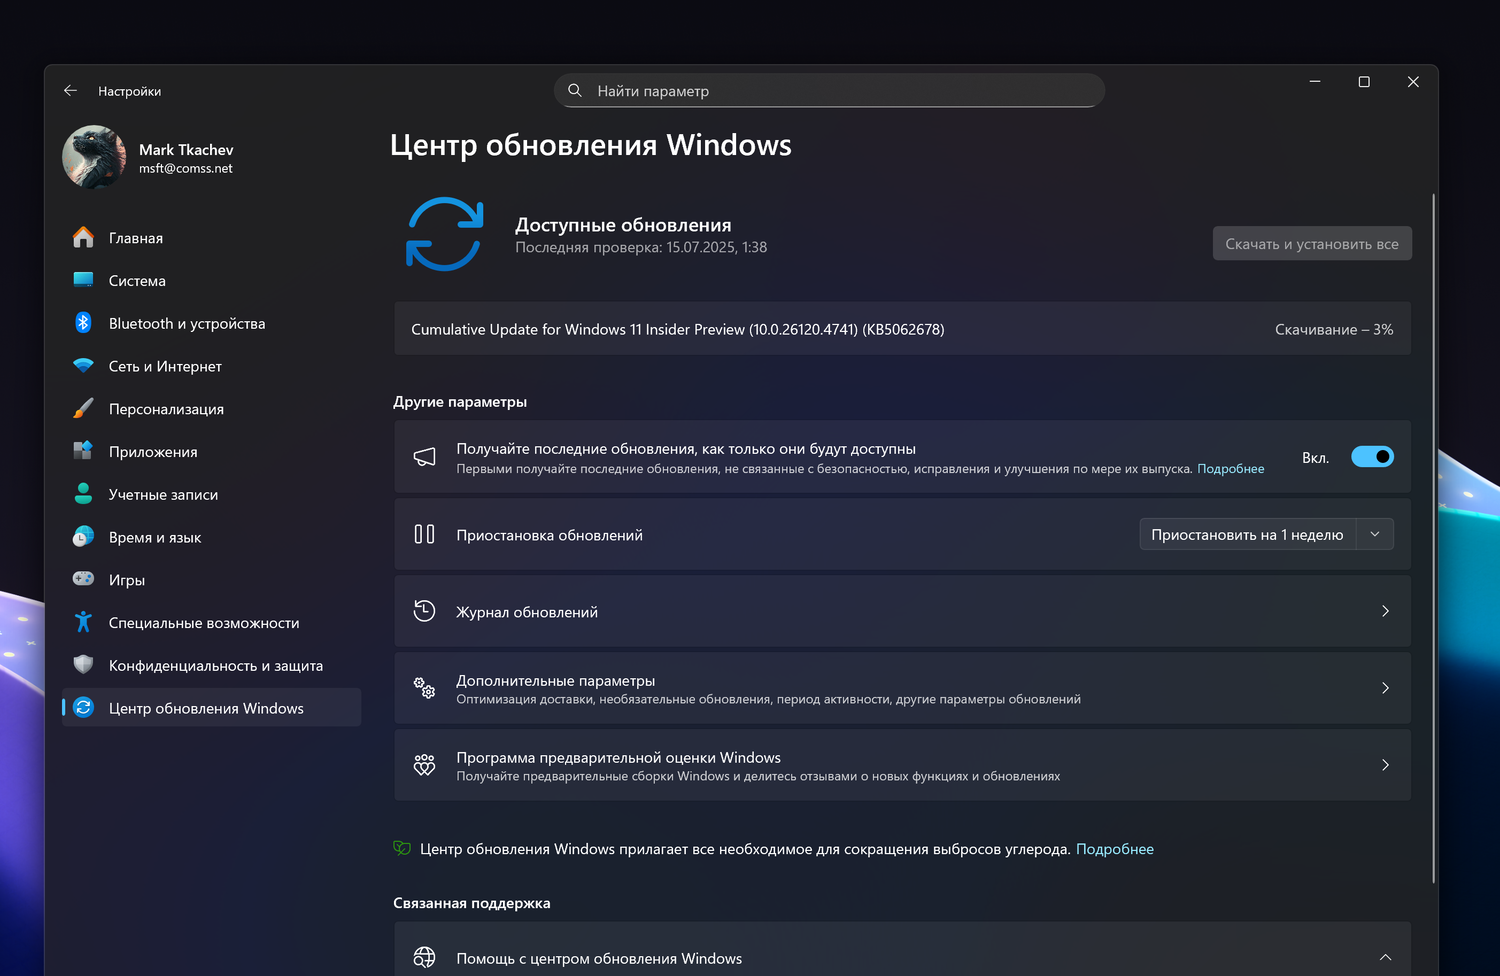
Task: Click the vertical scrollbar of the settings page
Action: click(1434, 538)
